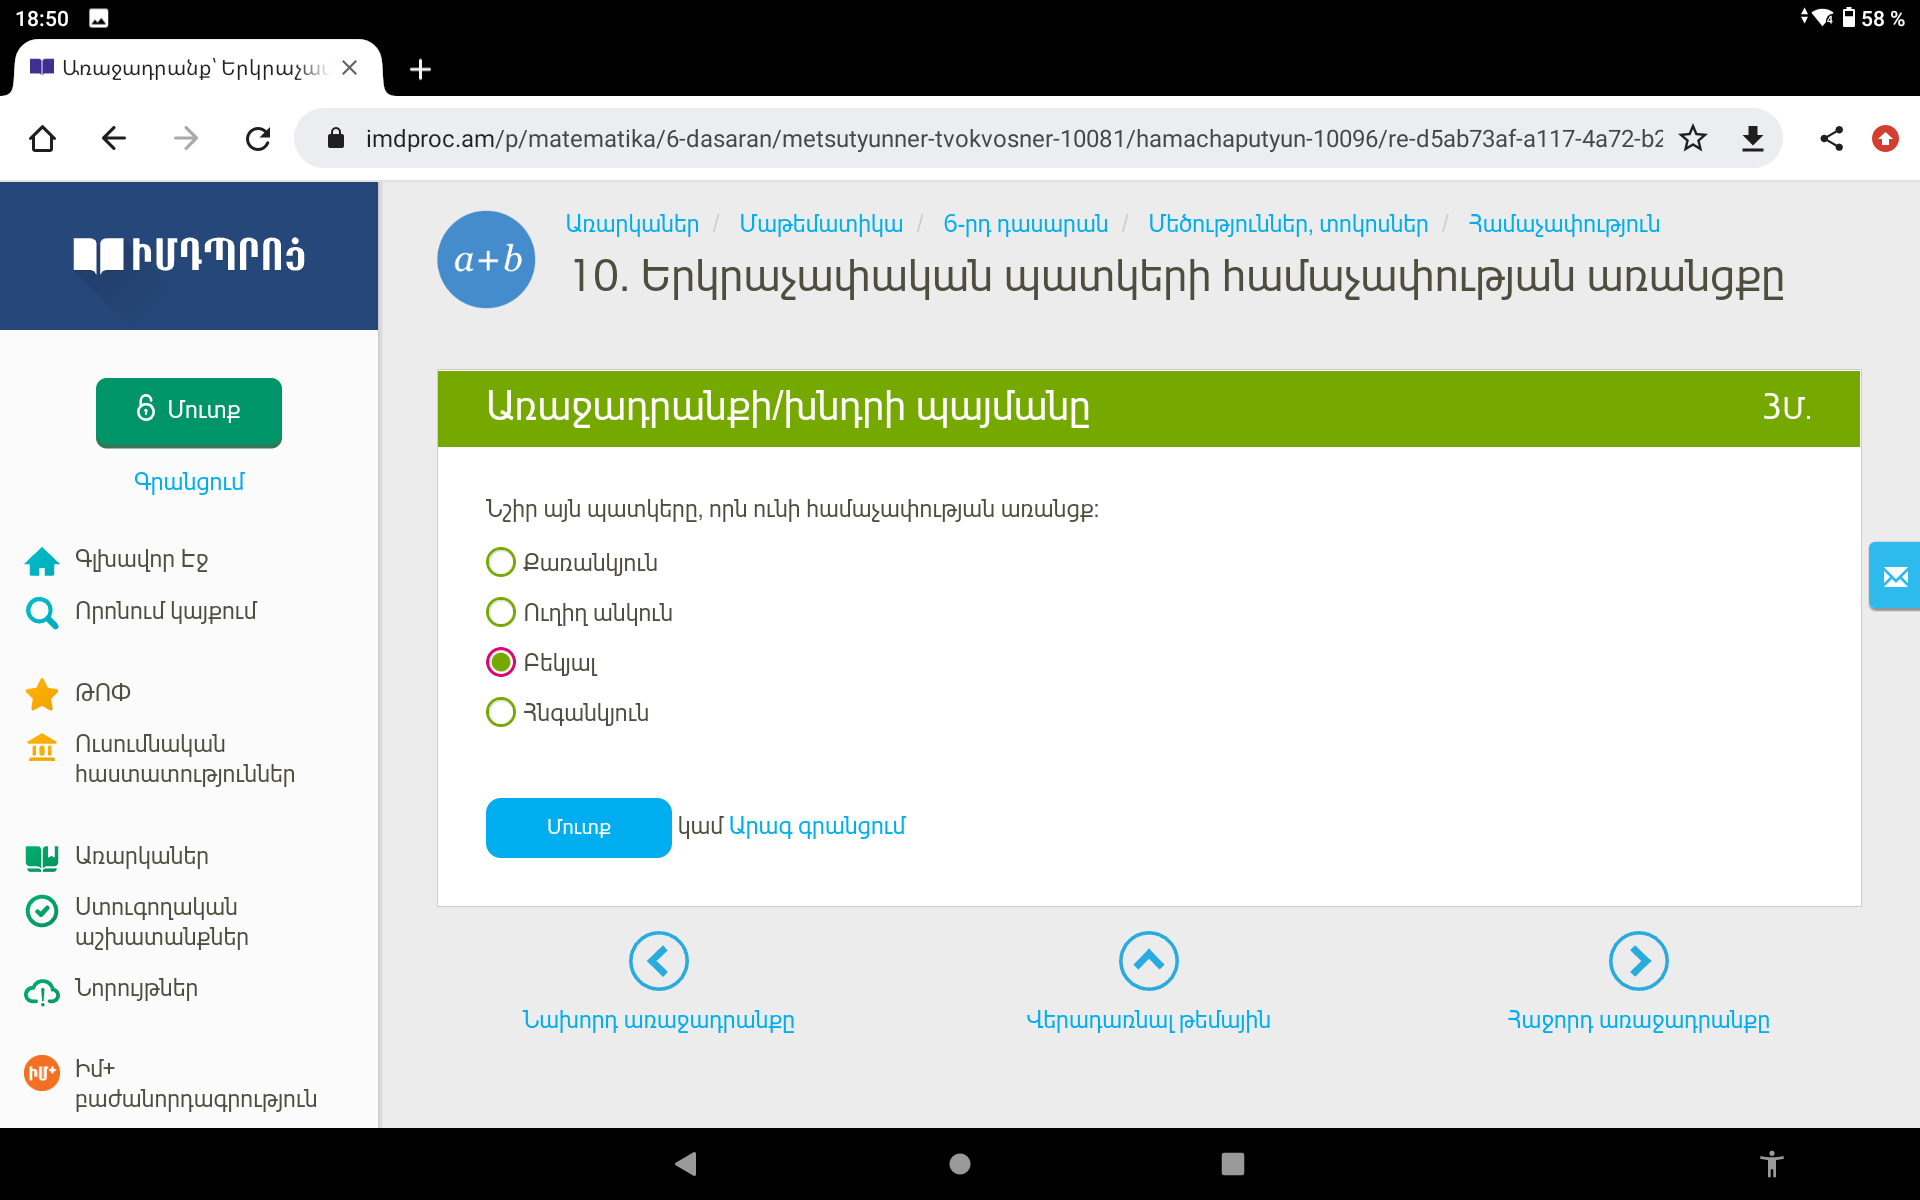
Task: Select the Հնգանկյուն radio option
Action: pyautogui.click(x=500, y=712)
